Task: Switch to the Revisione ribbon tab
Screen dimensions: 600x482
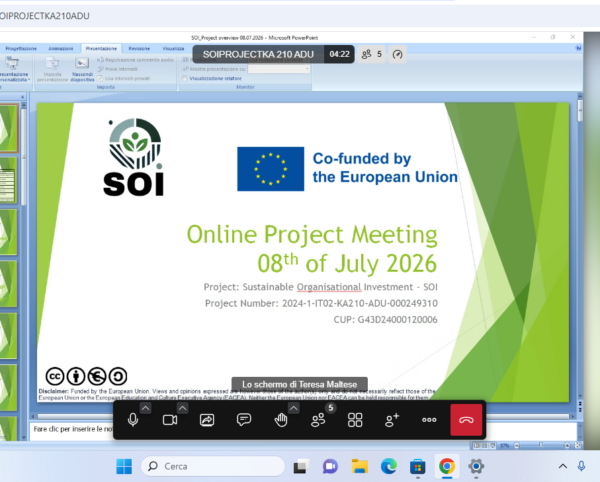Action: point(139,49)
